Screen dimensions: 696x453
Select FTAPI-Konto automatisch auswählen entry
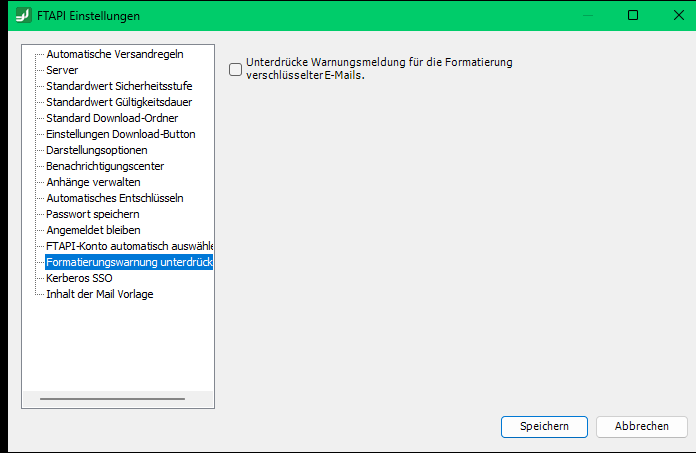coord(129,246)
